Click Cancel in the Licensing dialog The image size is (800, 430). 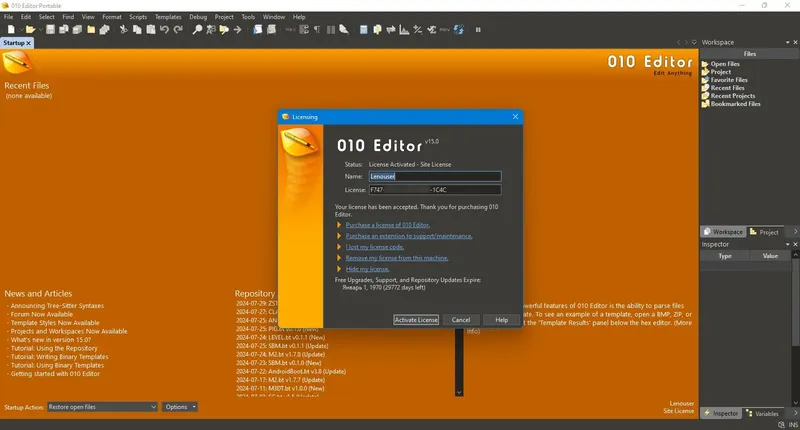tap(461, 320)
